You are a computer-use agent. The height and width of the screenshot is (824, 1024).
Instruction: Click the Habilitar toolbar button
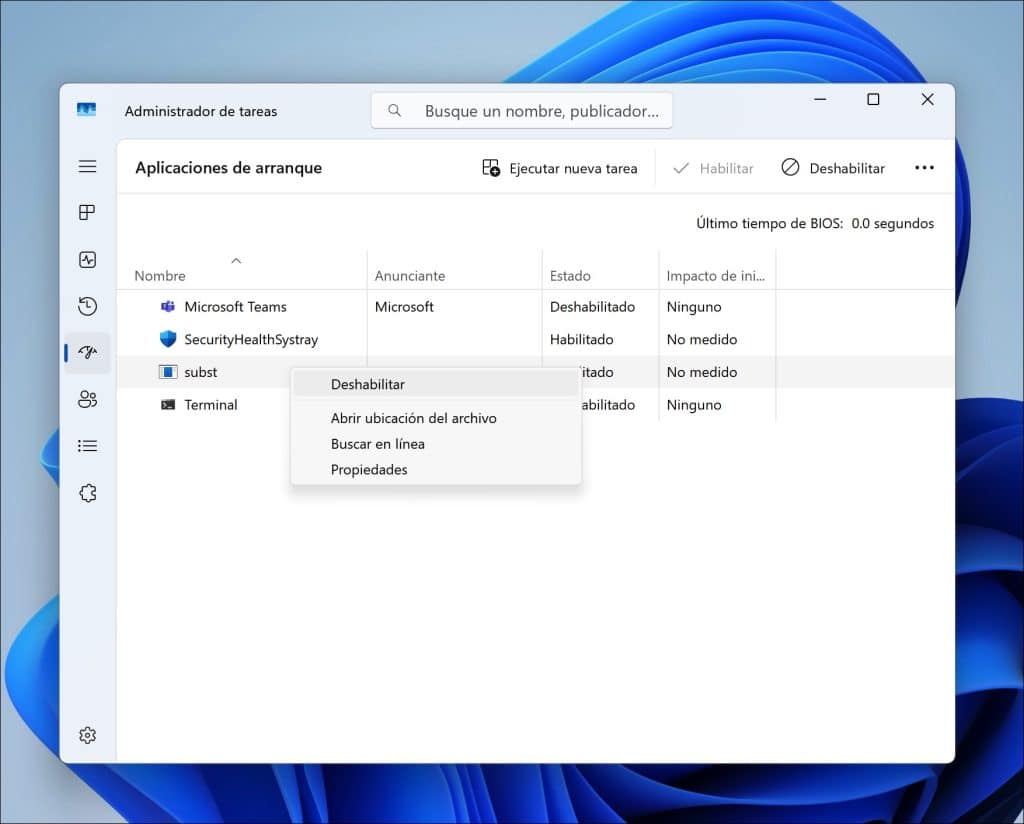(713, 168)
